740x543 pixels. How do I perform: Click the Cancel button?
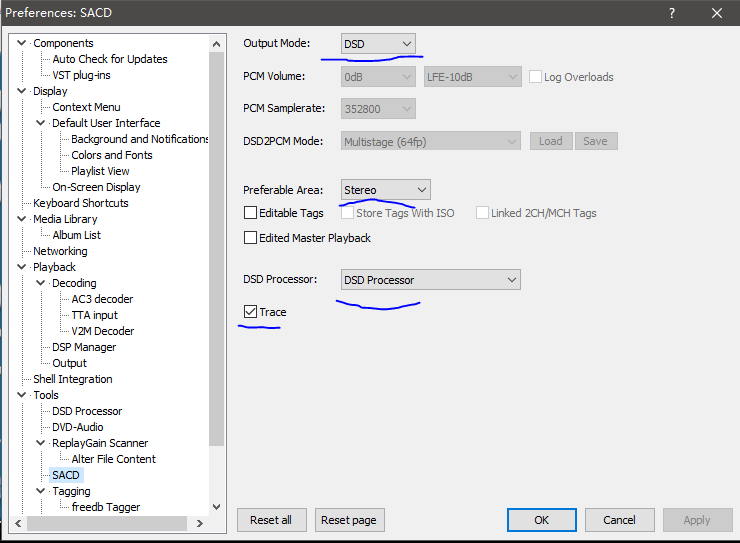click(619, 520)
